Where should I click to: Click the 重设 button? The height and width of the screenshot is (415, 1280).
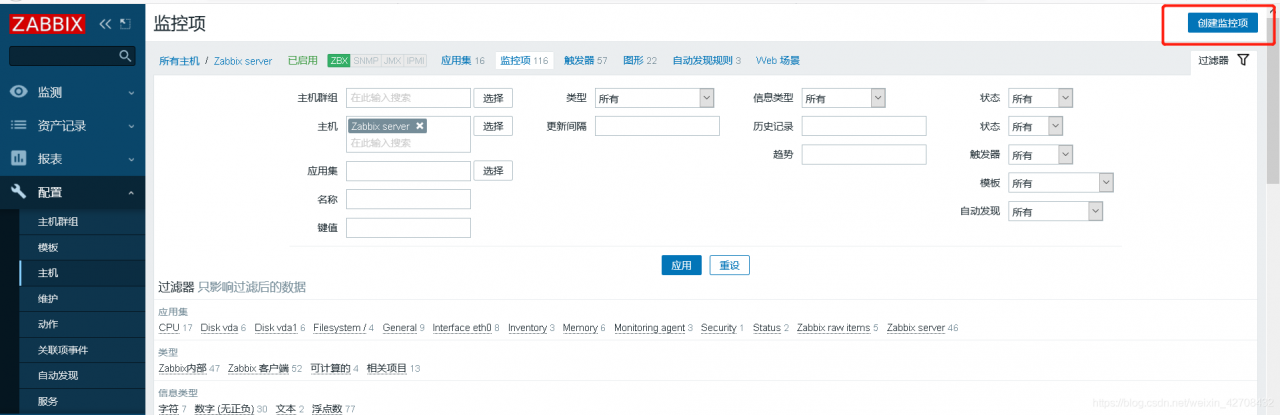(x=730, y=265)
